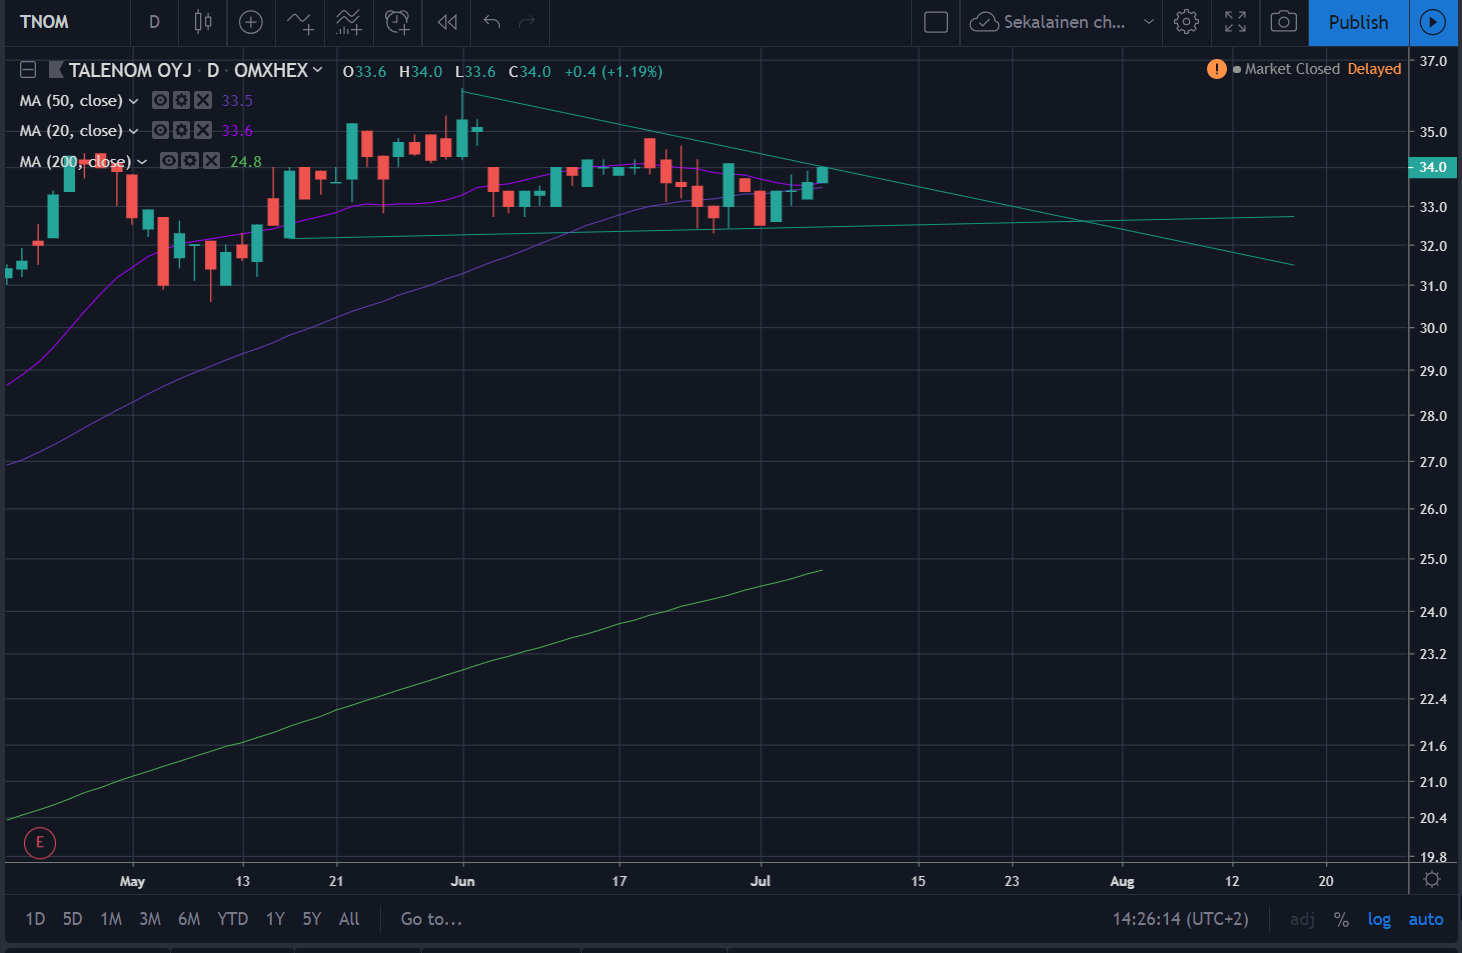This screenshot has height=953, width=1462.
Task: Select the YTD time range
Action: [x=232, y=919]
